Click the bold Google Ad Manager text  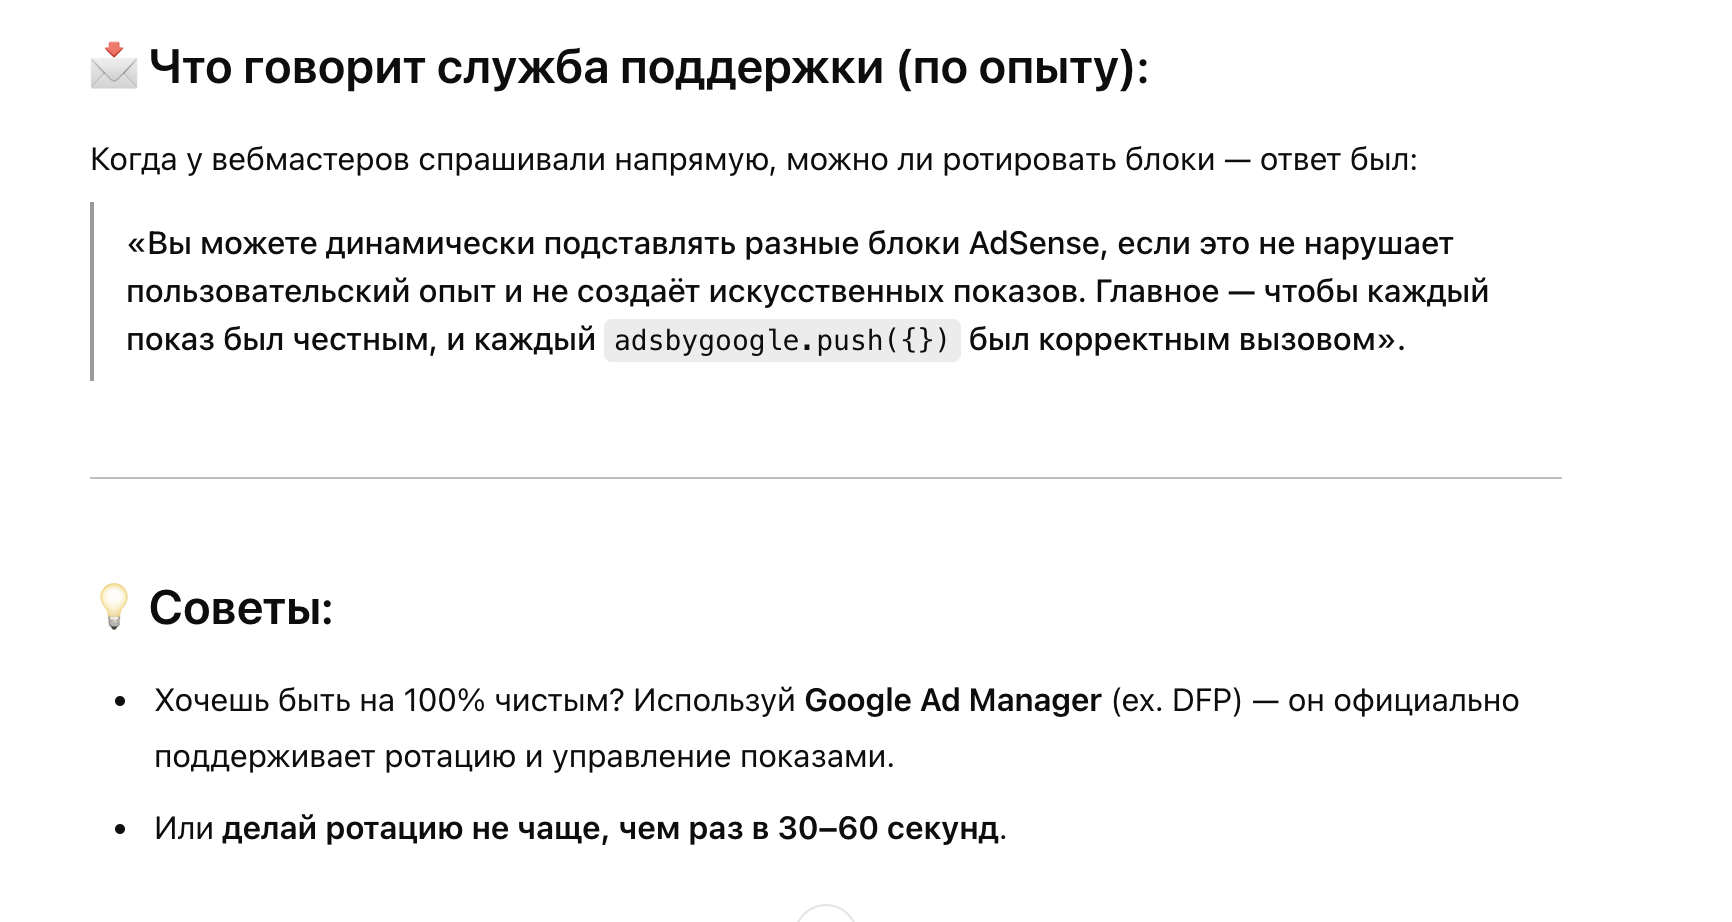pyautogui.click(x=953, y=700)
